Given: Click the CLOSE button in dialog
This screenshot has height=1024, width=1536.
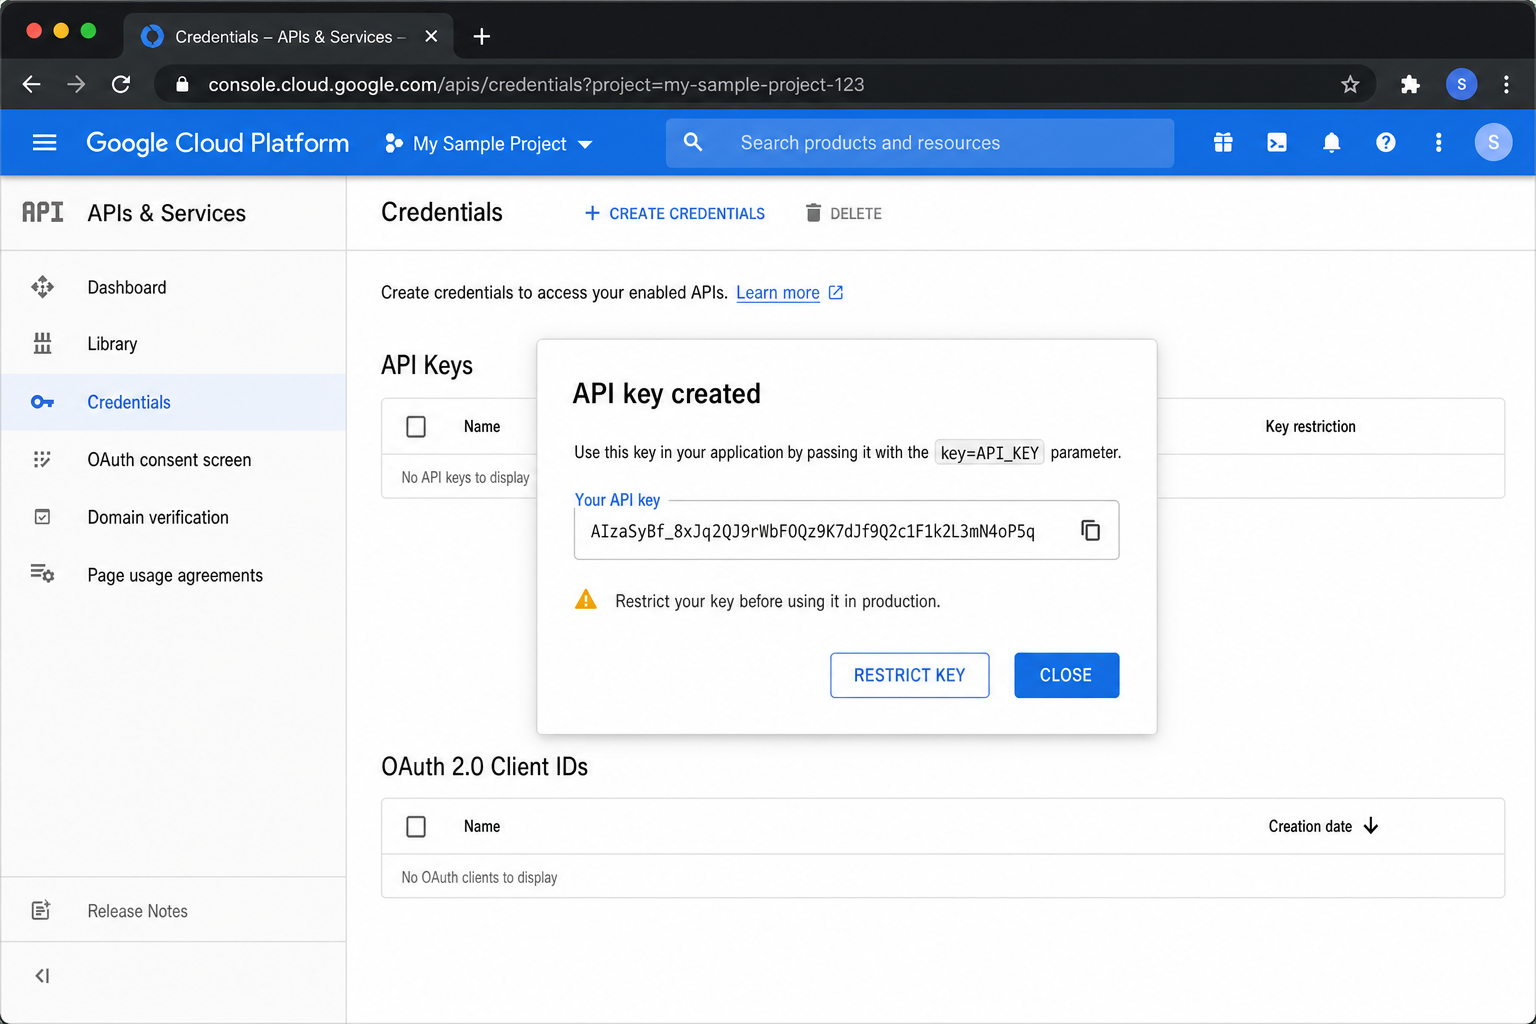Looking at the screenshot, I should [1066, 675].
